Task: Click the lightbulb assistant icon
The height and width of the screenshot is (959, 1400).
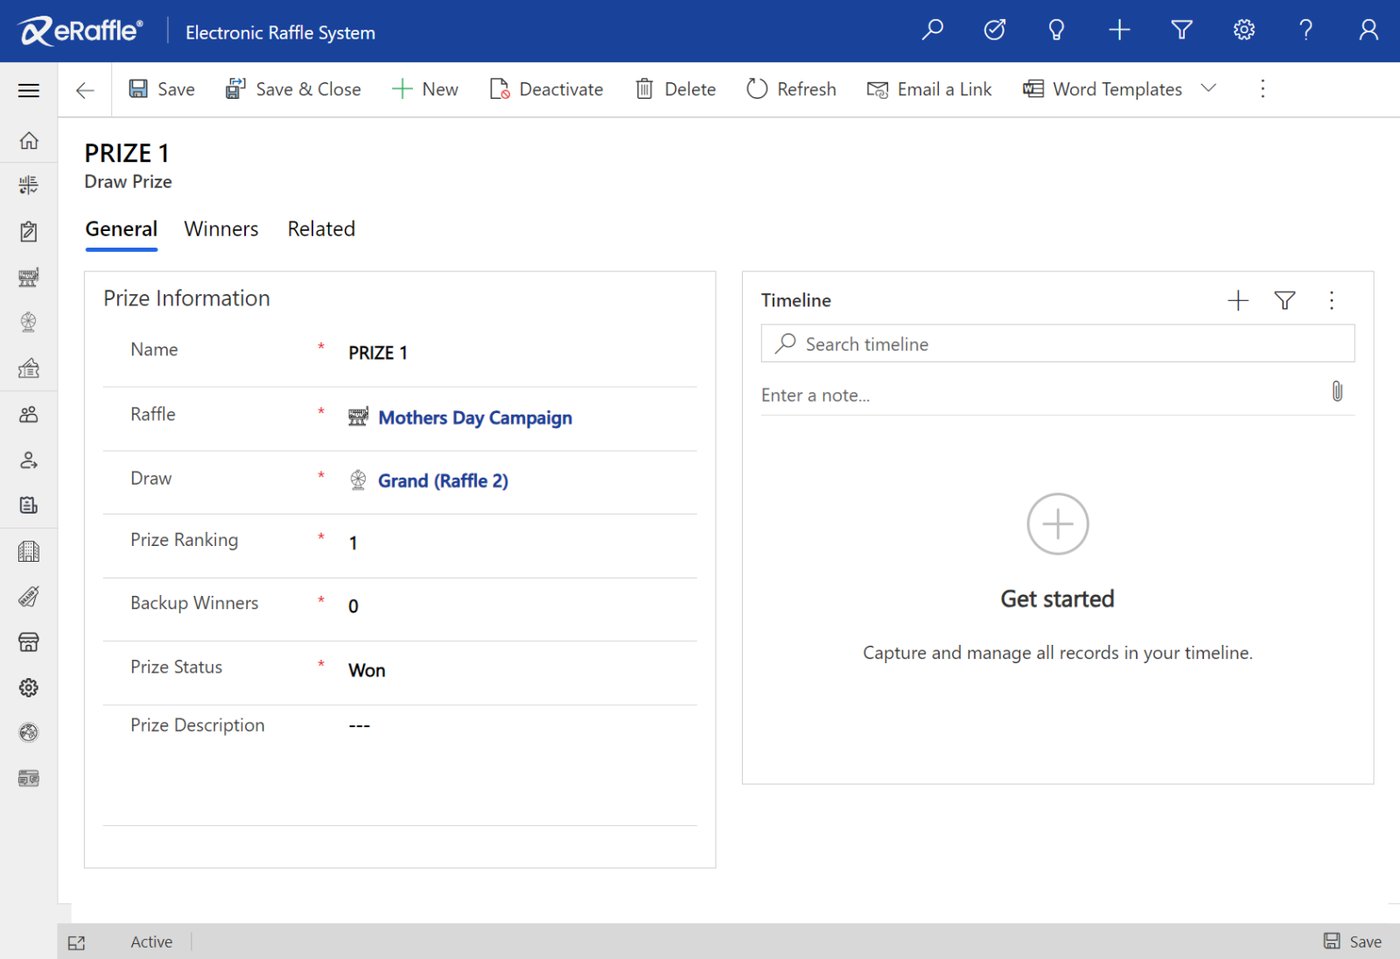Action: 1056,30
